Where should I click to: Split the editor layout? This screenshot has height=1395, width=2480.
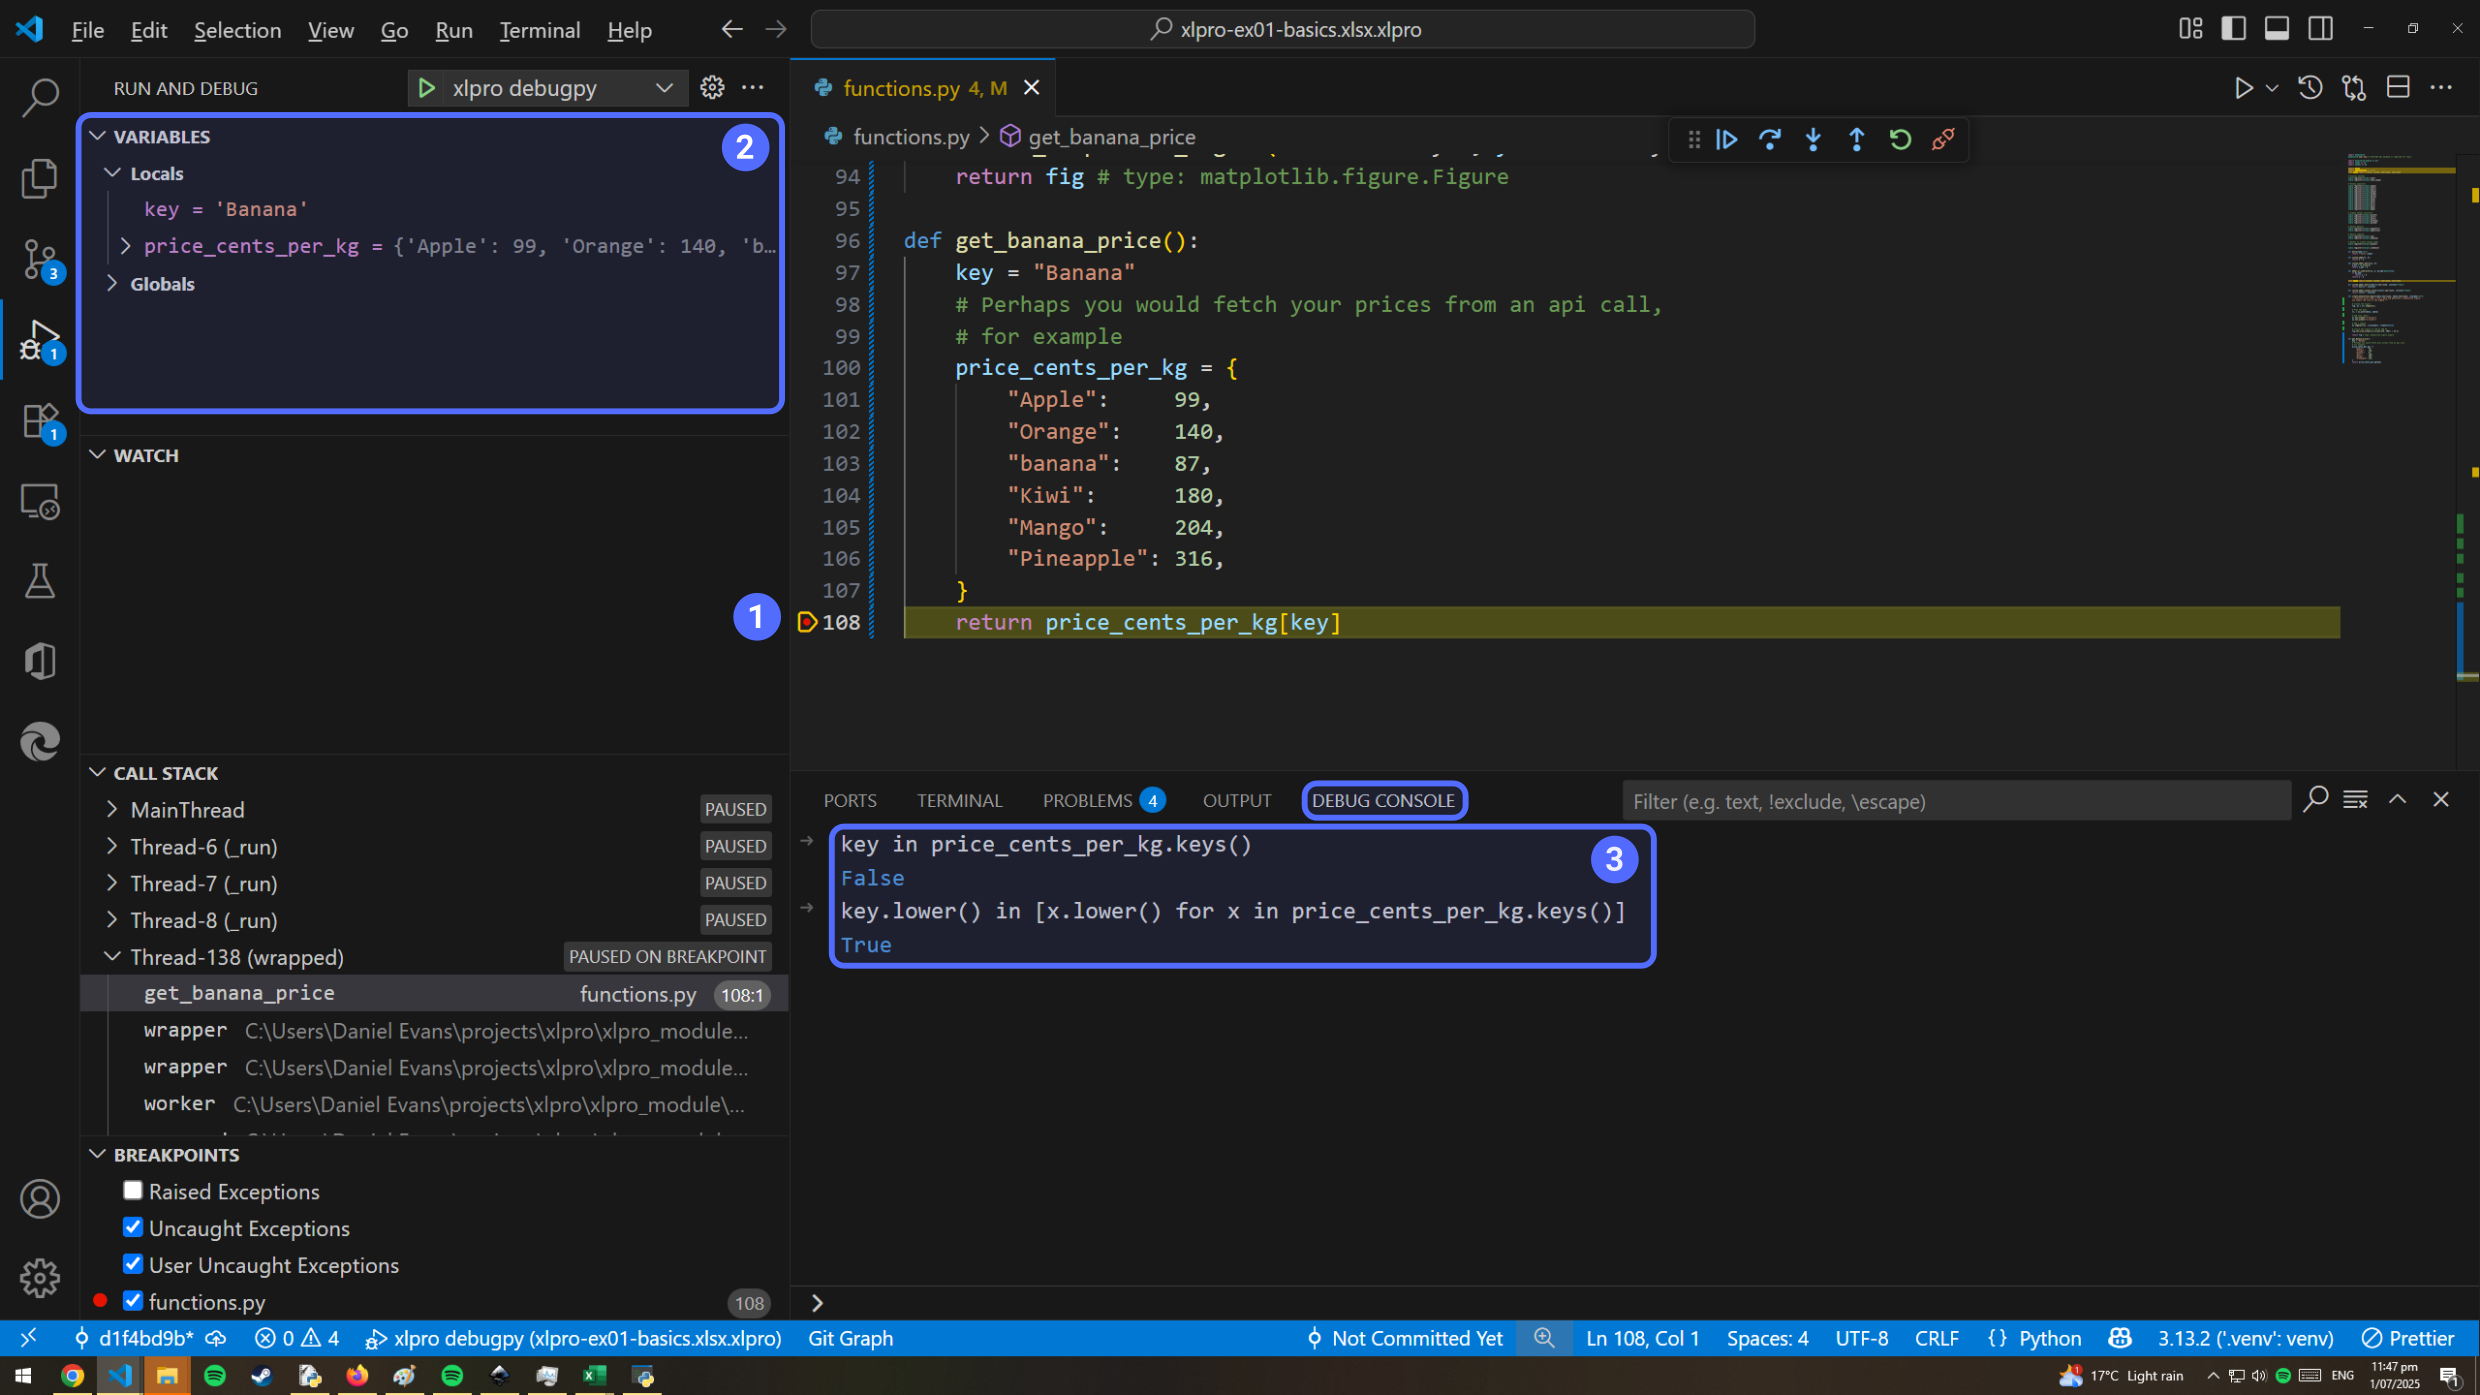[x=2398, y=88]
